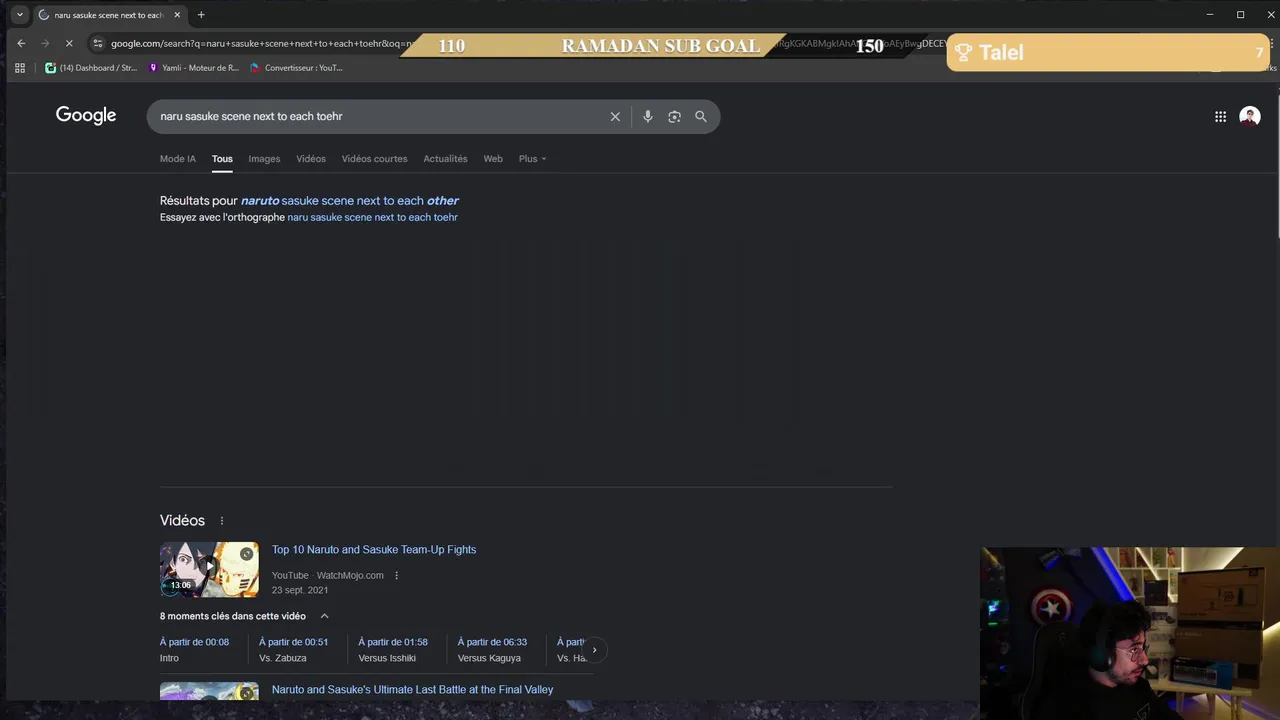1280x720 pixels.
Task: Open the Vidéos section three-dot menu
Action: [222, 521]
